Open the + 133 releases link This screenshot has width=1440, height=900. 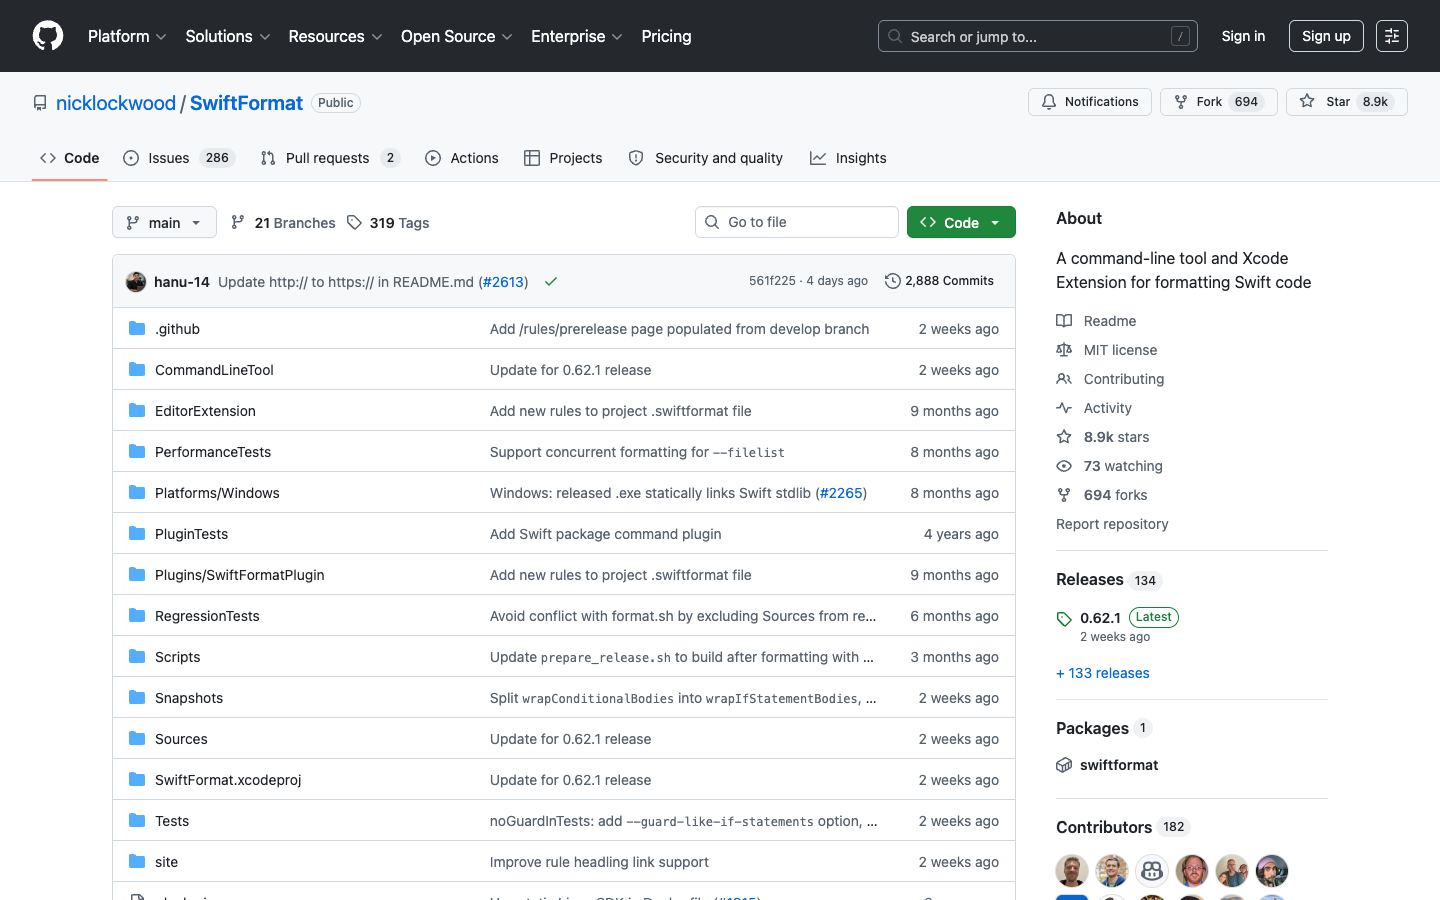1103,673
